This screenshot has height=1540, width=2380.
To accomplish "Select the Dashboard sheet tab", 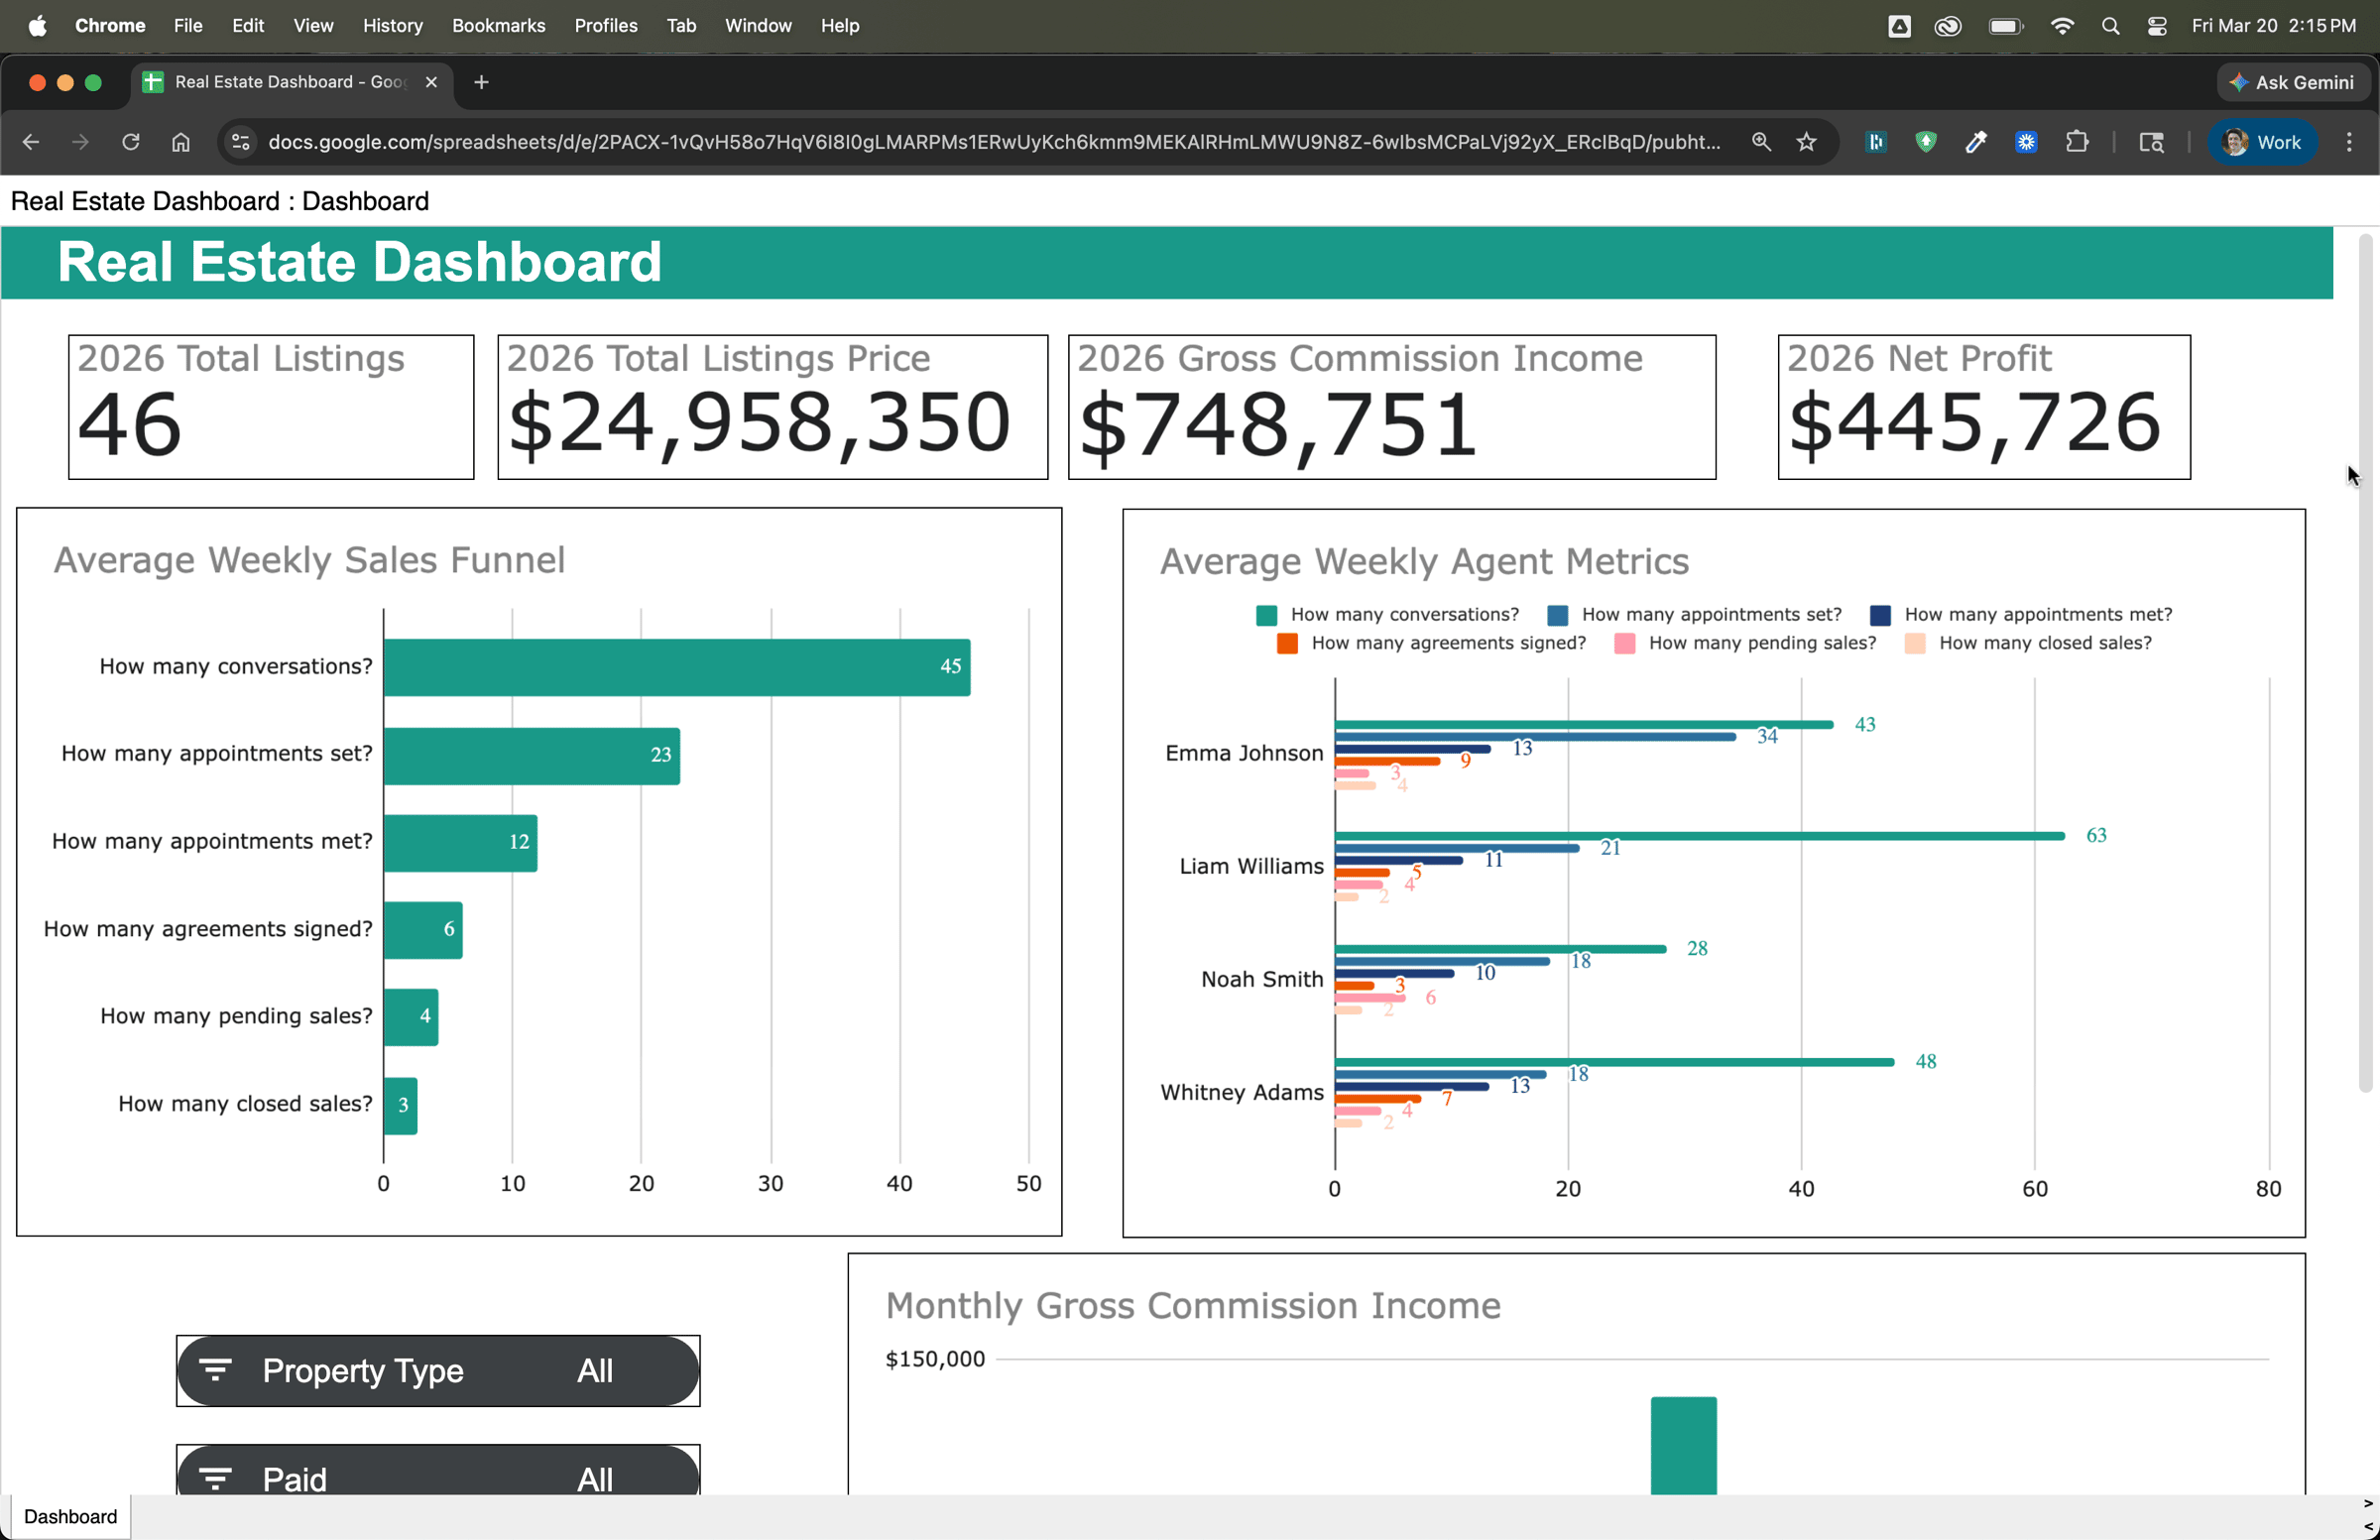I will (70, 1516).
